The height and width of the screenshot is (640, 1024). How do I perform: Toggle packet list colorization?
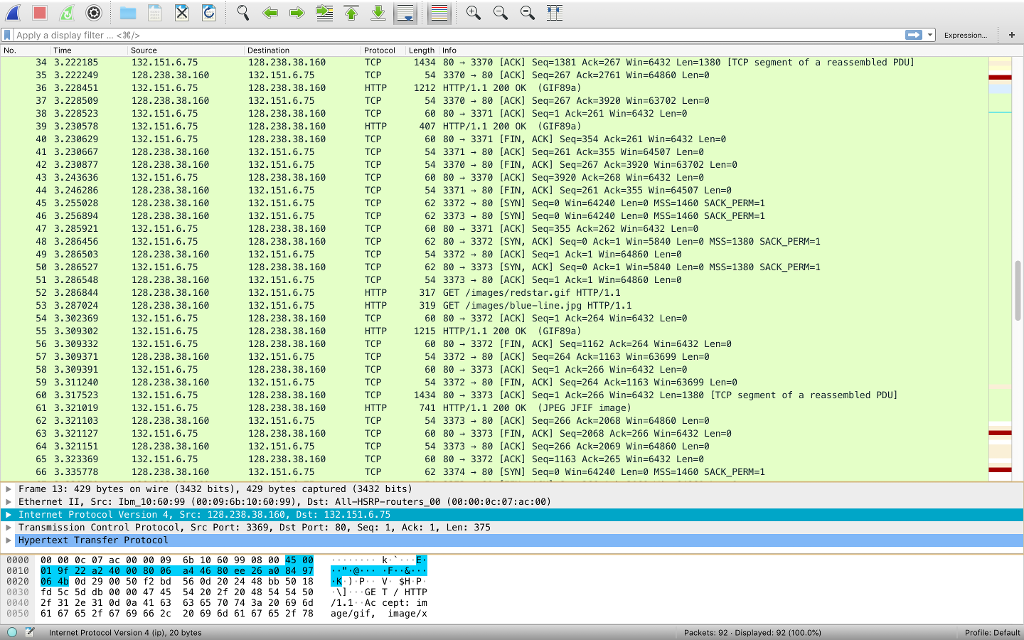(440, 12)
